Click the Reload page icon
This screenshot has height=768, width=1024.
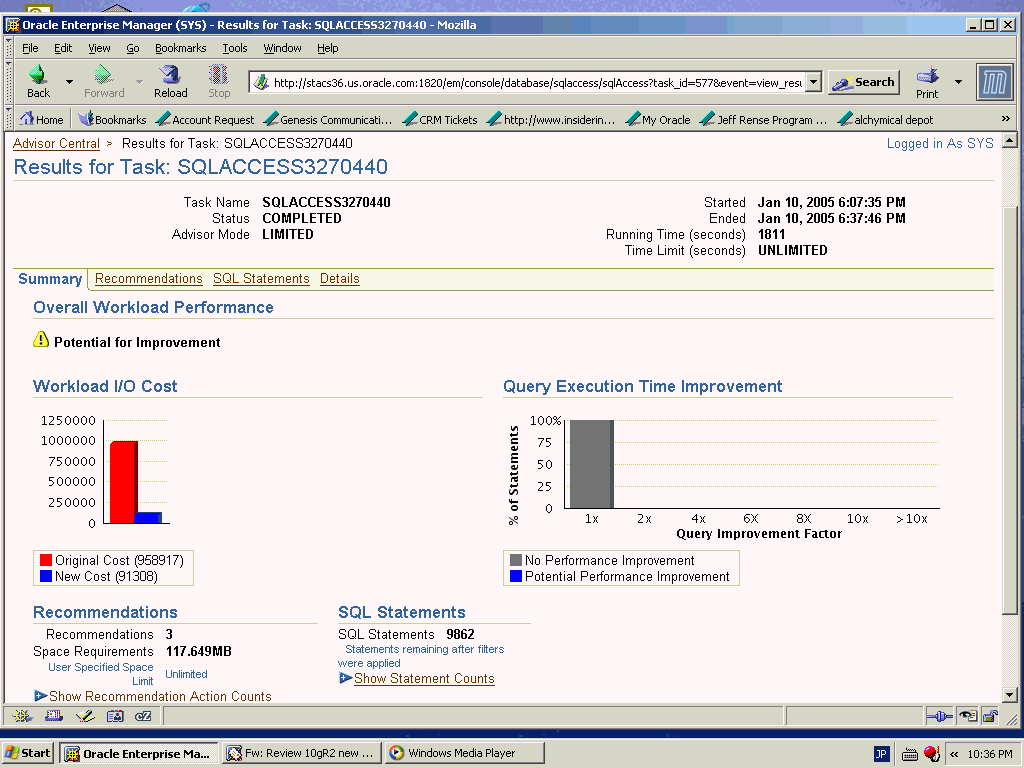170,81
